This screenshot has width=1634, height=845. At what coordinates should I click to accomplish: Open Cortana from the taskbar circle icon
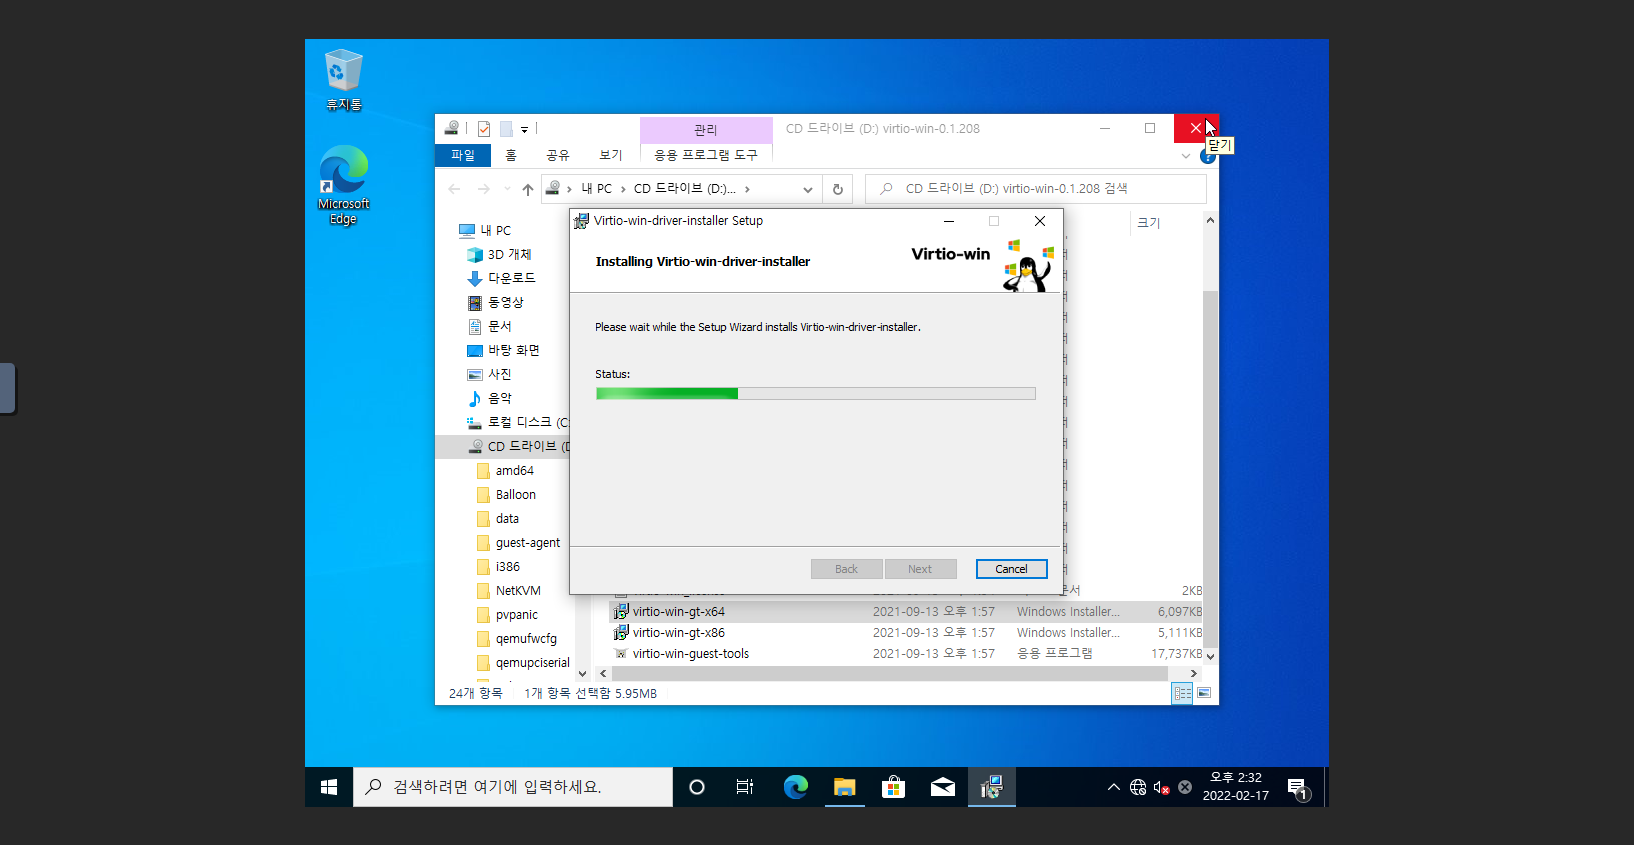(697, 787)
